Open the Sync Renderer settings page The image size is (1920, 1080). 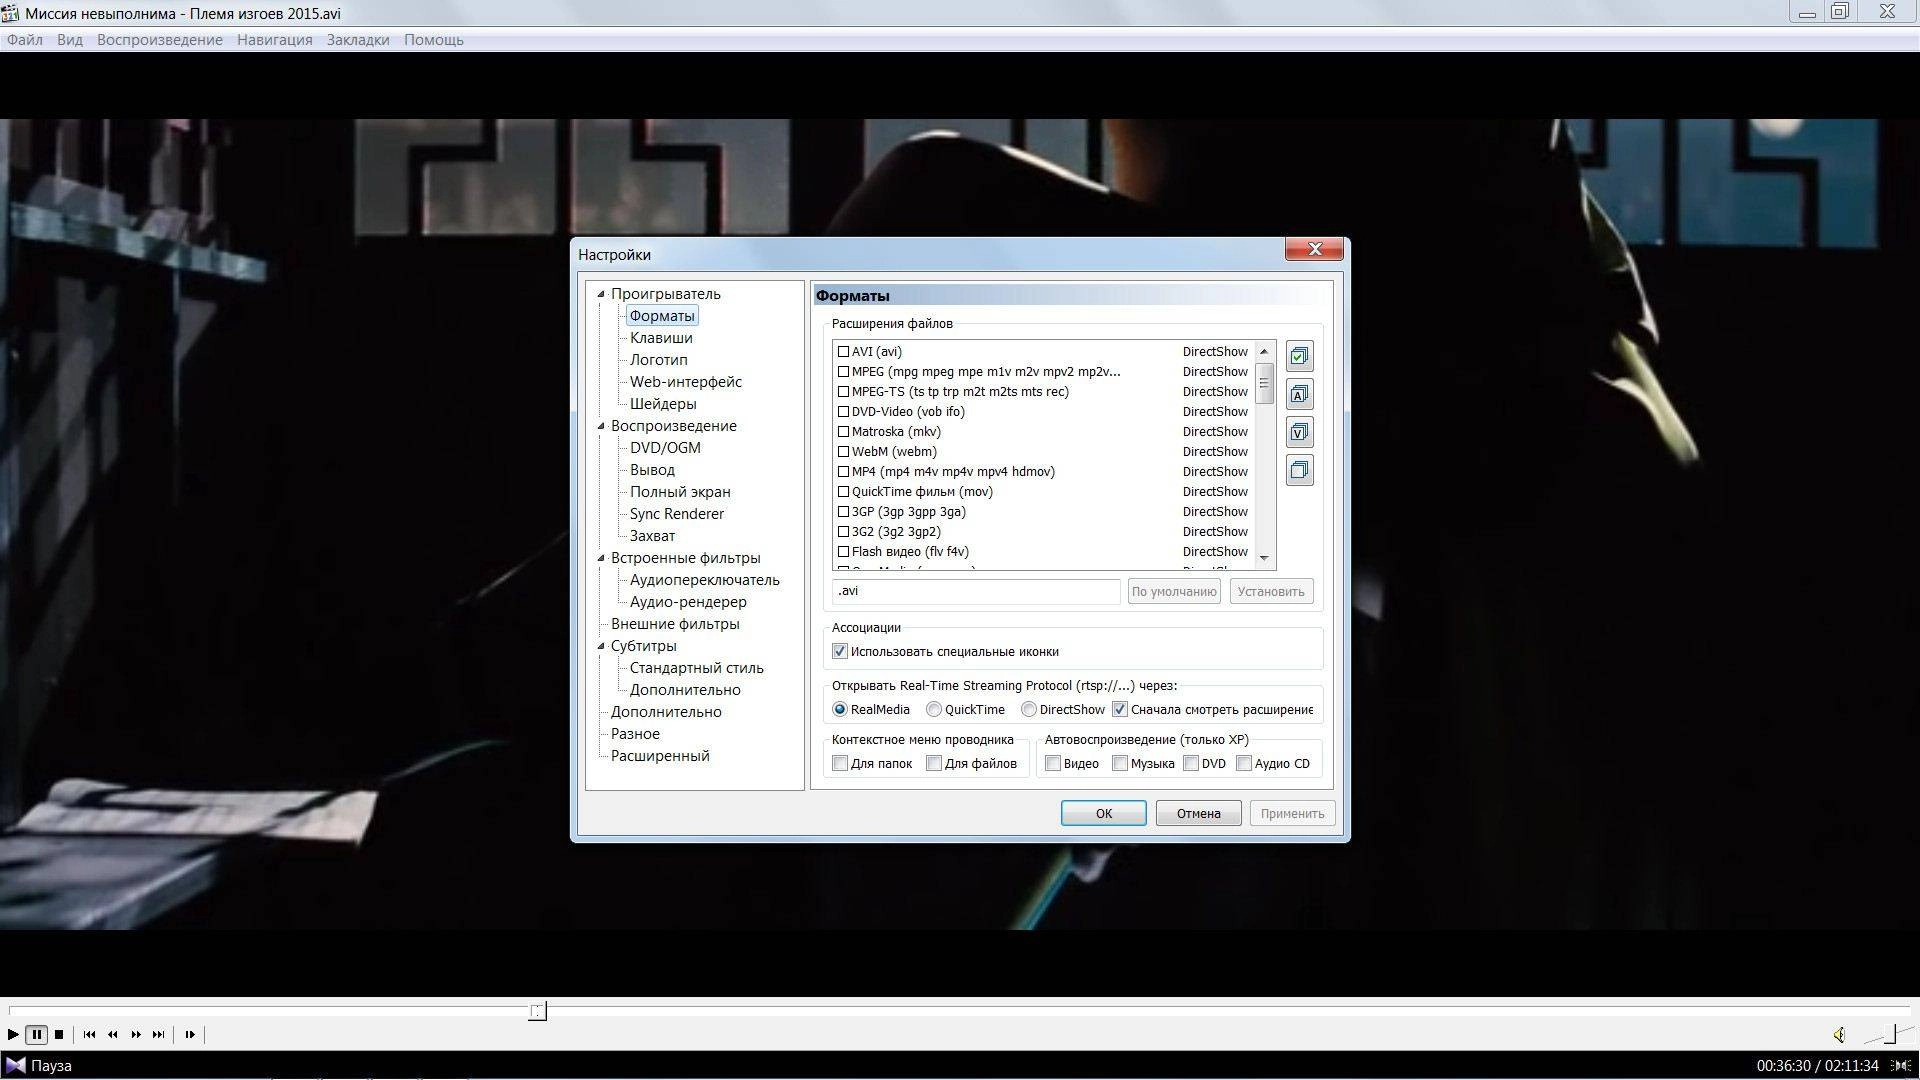(x=676, y=514)
